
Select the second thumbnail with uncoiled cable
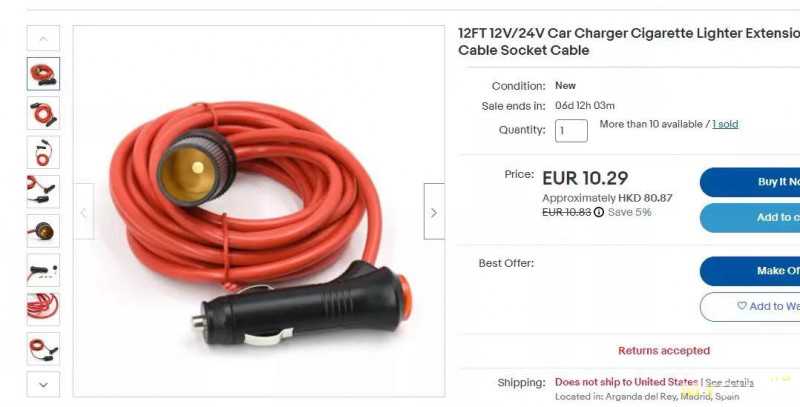[x=43, y=113]
